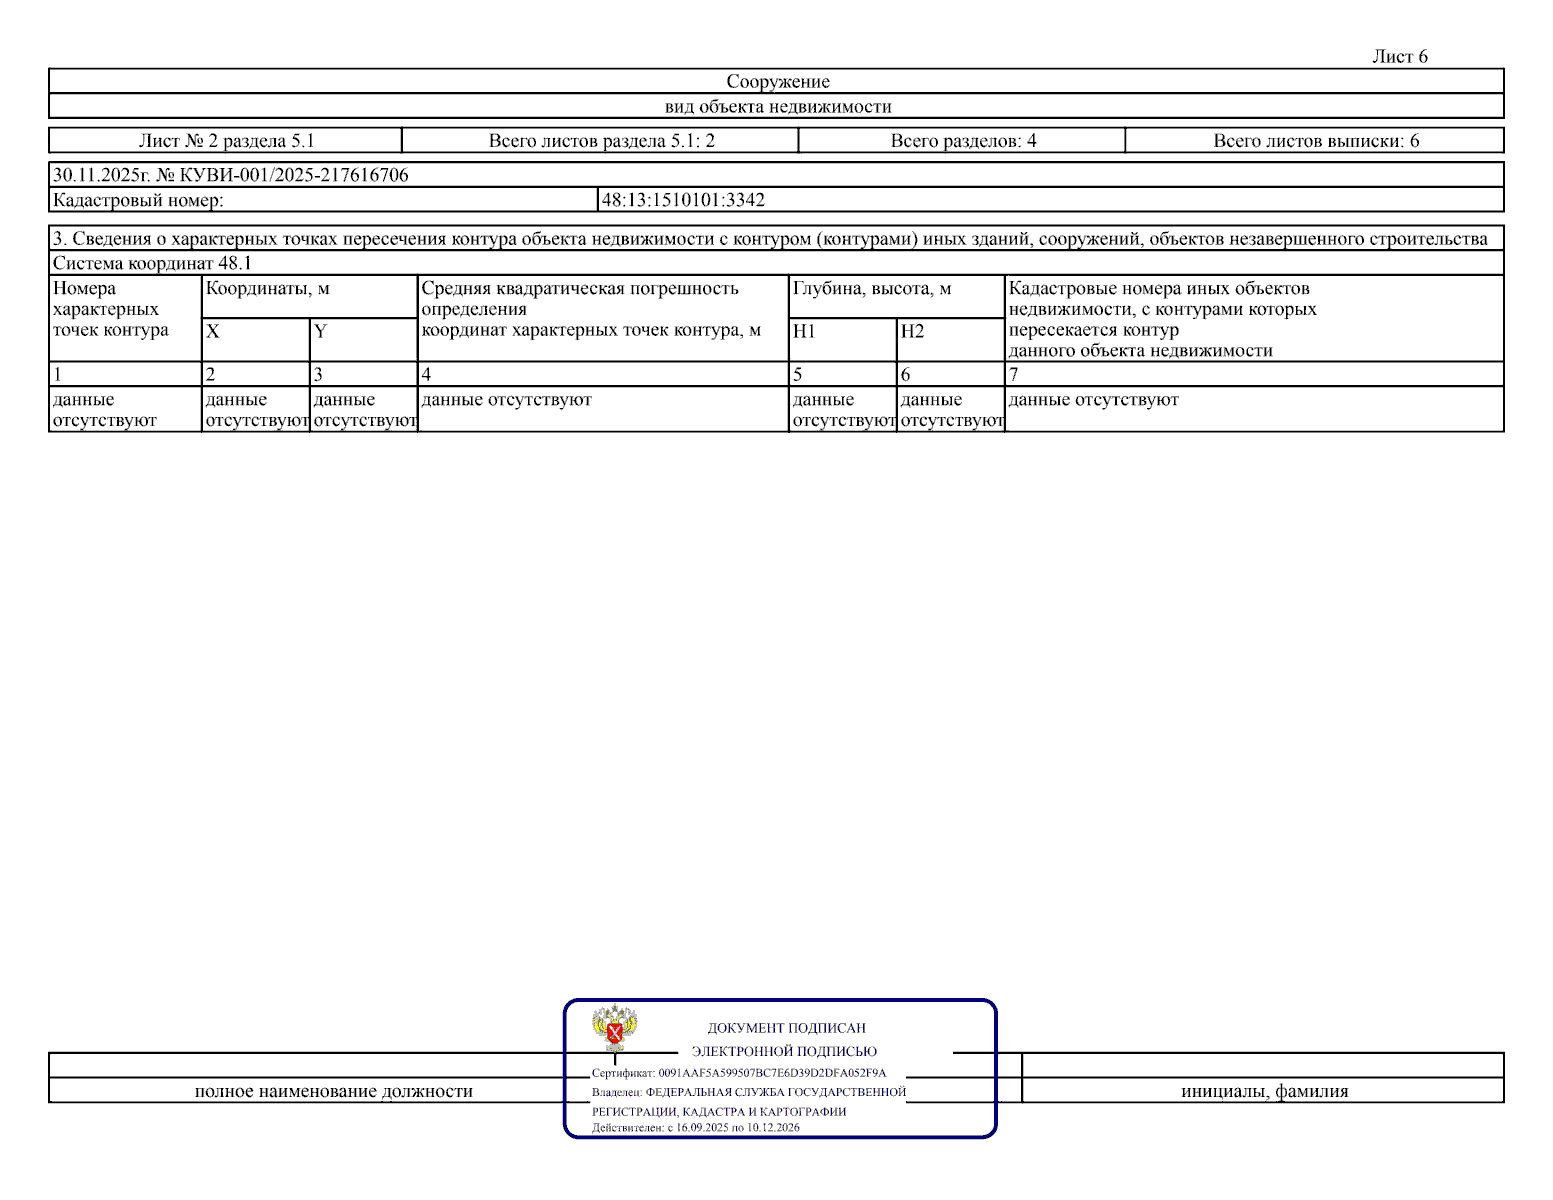Click the 'Действителен' validity date line
The height and width of the screenshot is (1200, 1553).
point(696,1128)
